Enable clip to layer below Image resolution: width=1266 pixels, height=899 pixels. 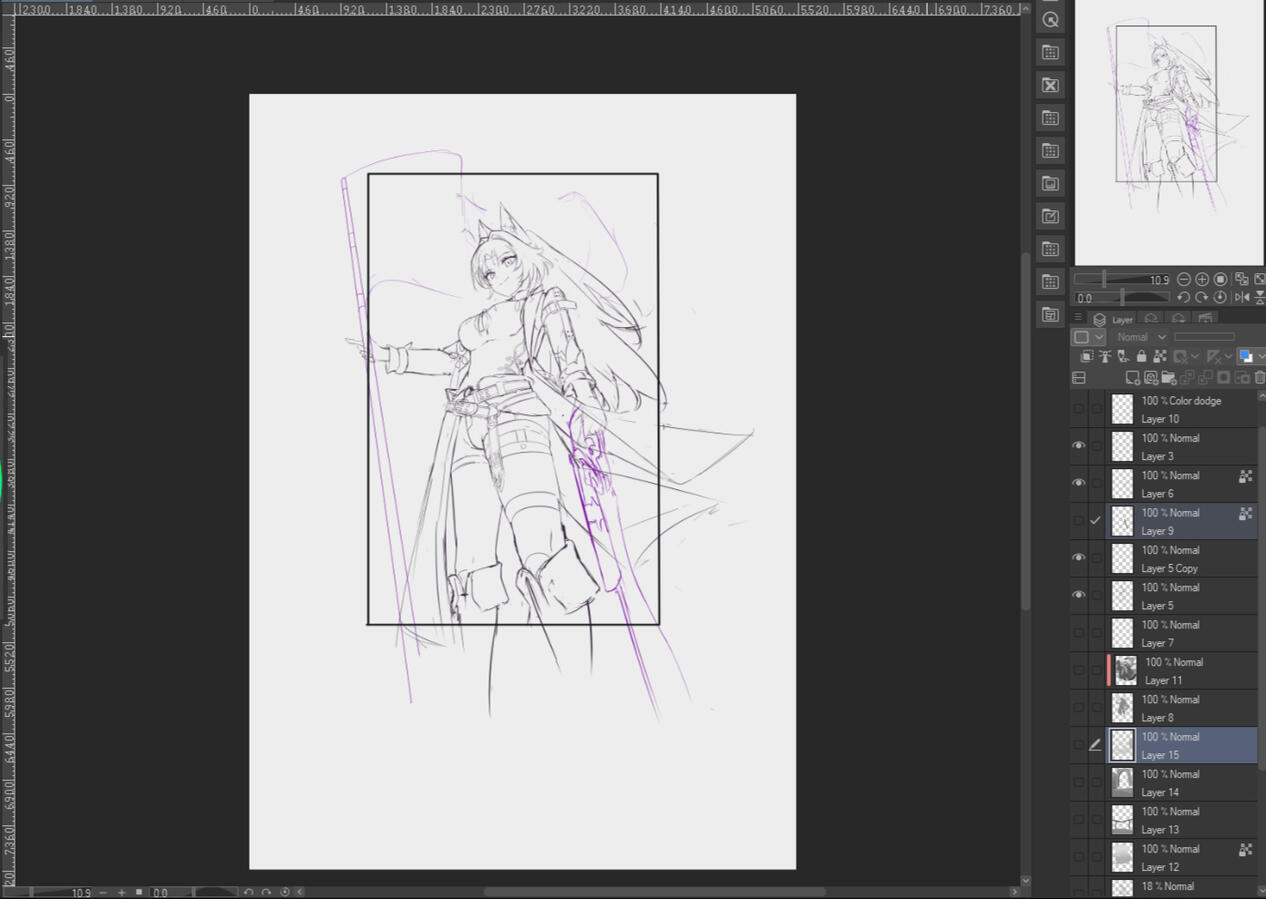1088,356
